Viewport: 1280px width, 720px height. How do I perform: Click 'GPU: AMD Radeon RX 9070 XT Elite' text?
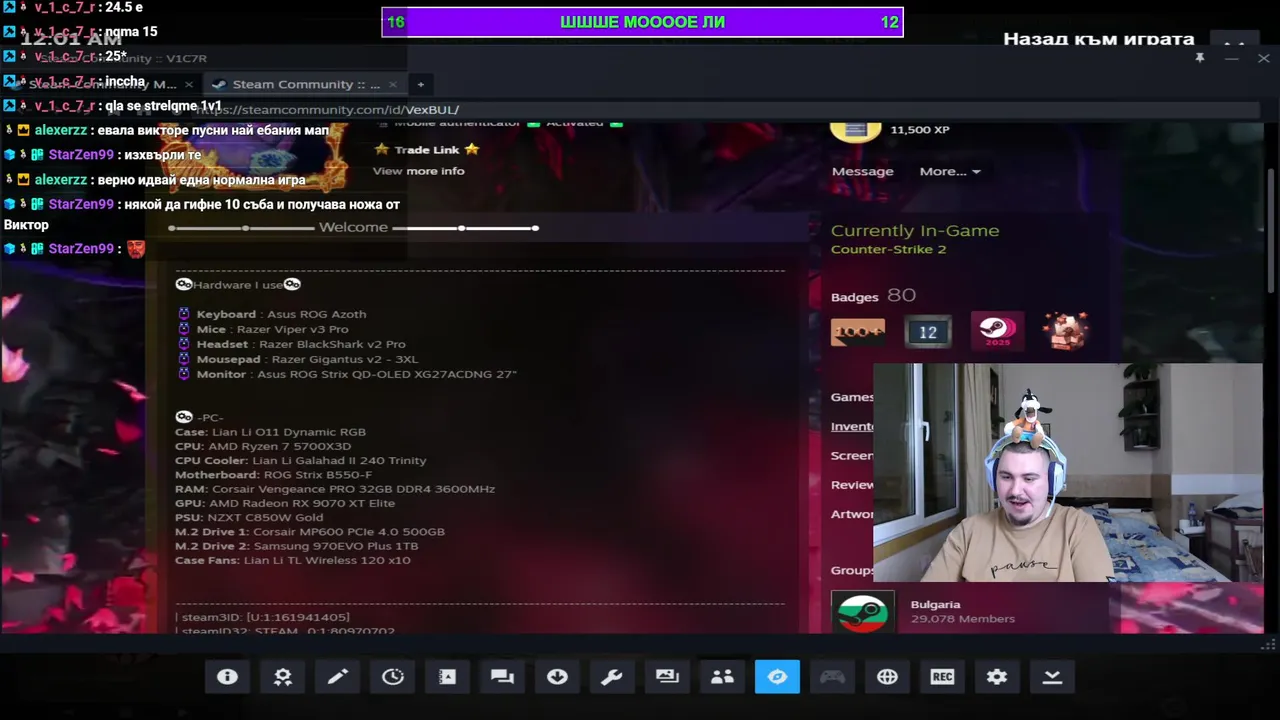coord(285,503)
